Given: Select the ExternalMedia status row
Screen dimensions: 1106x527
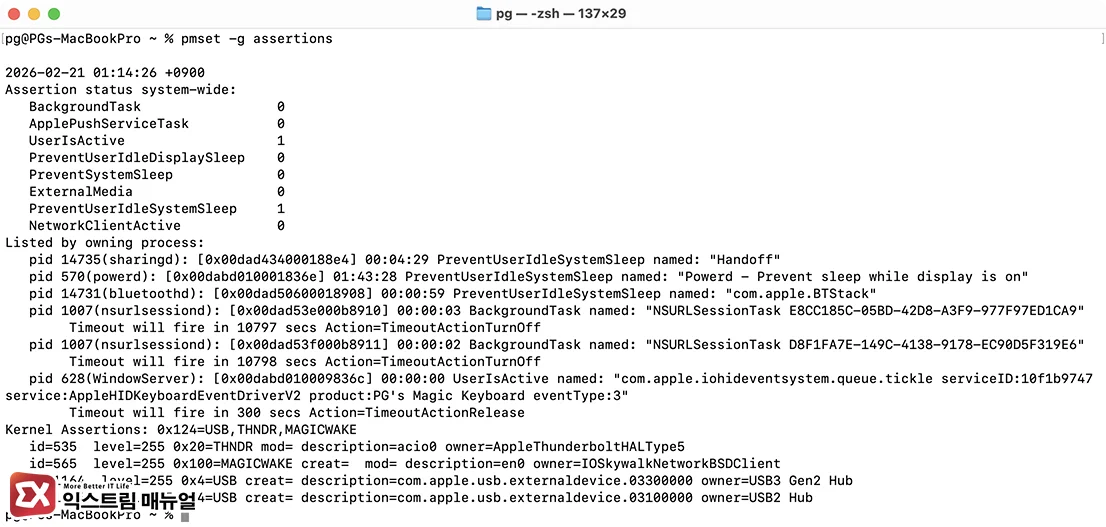Looking at the screenshot, I should [x=156, y=191].
